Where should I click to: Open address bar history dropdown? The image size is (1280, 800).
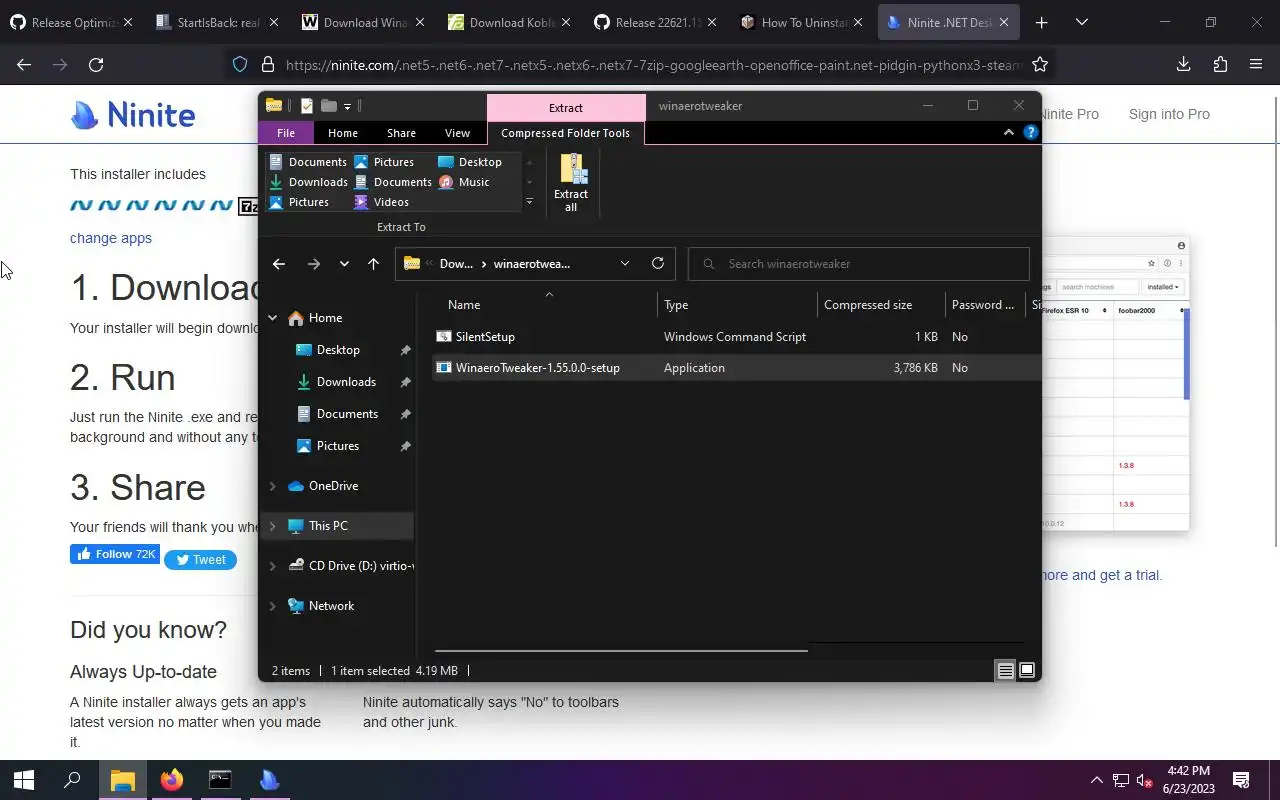(625, 264)
